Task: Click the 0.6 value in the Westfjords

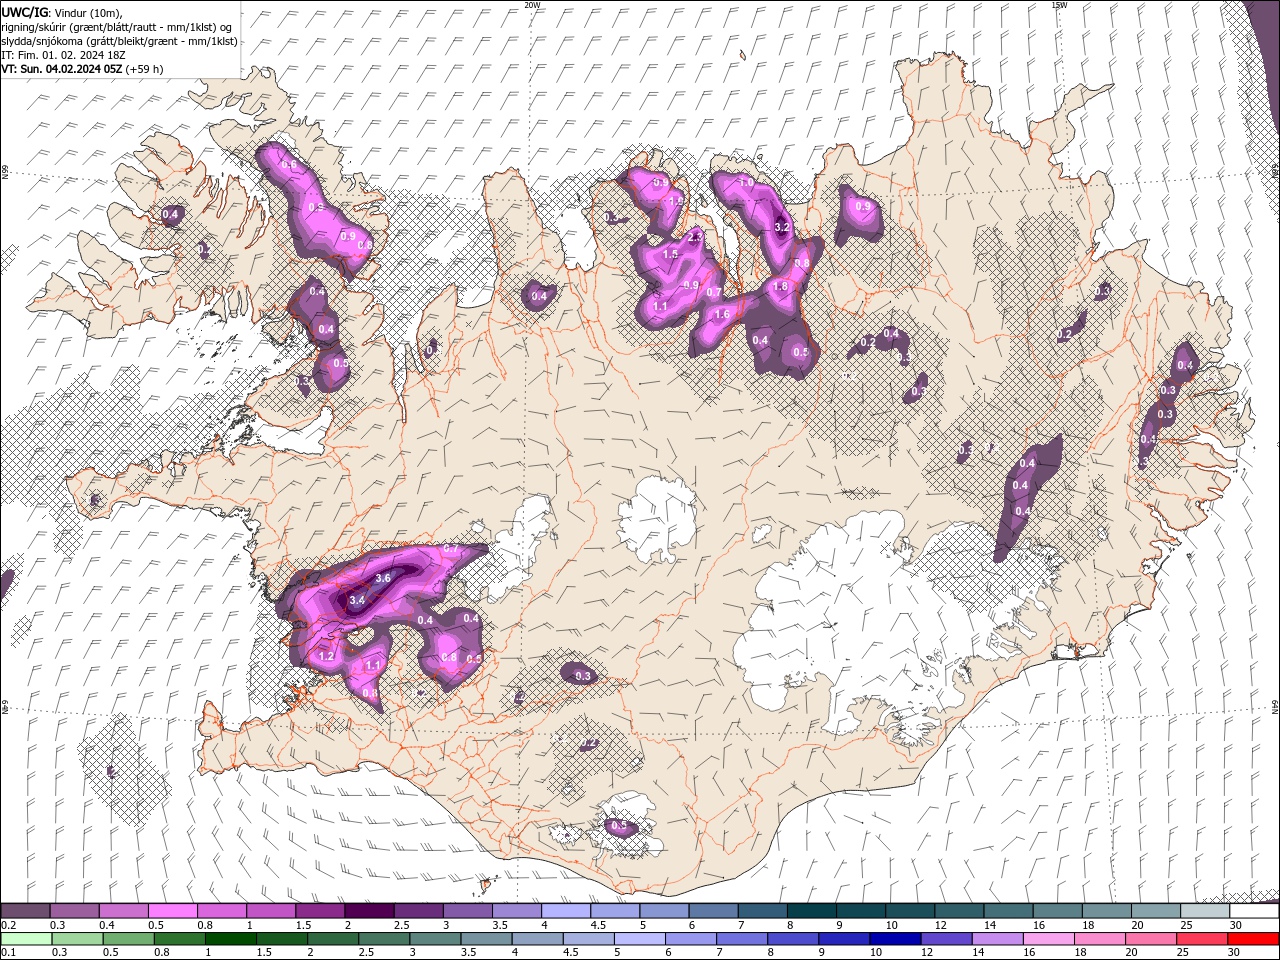Action: click(289, 164)
